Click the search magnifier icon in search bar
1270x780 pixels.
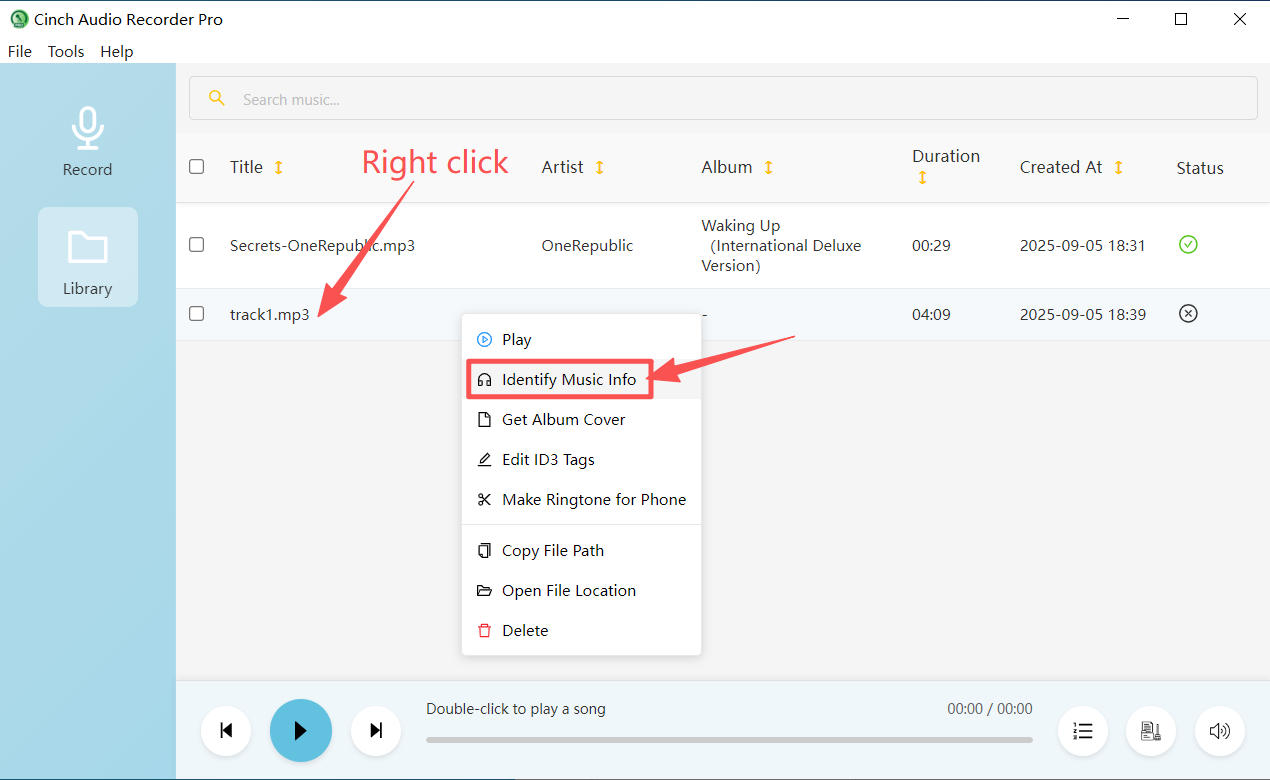(217, 97)
